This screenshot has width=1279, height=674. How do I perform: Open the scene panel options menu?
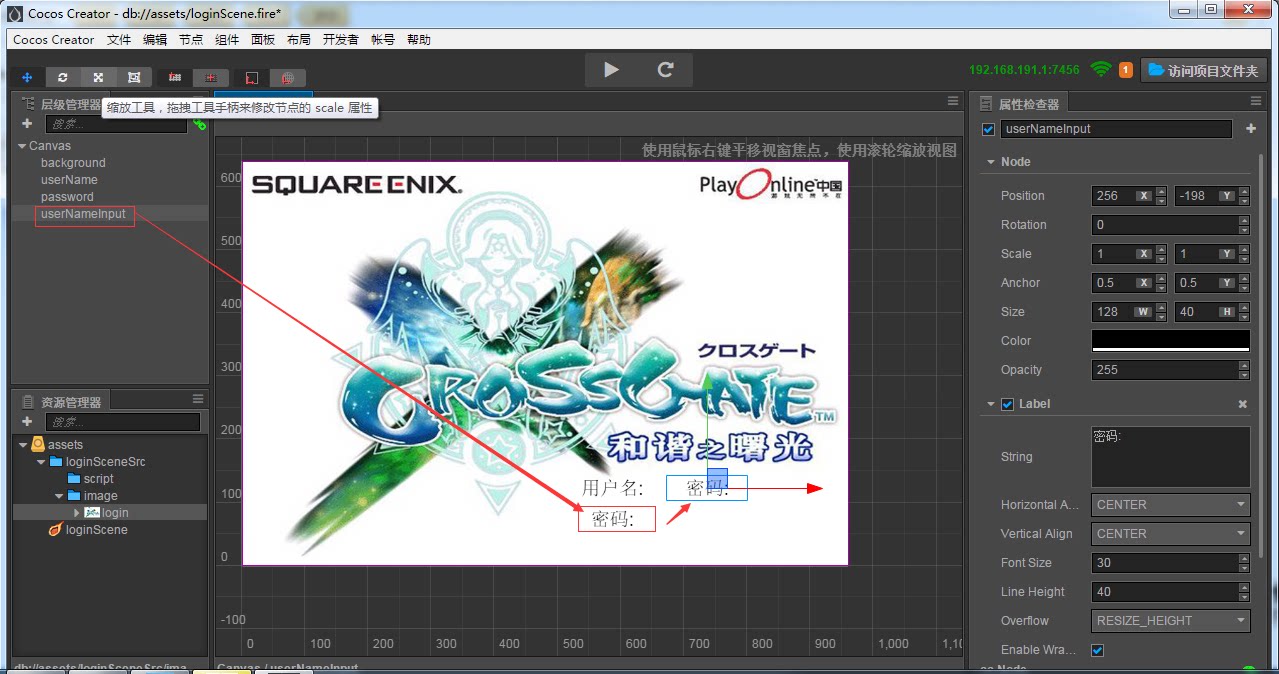pos(953,101)
